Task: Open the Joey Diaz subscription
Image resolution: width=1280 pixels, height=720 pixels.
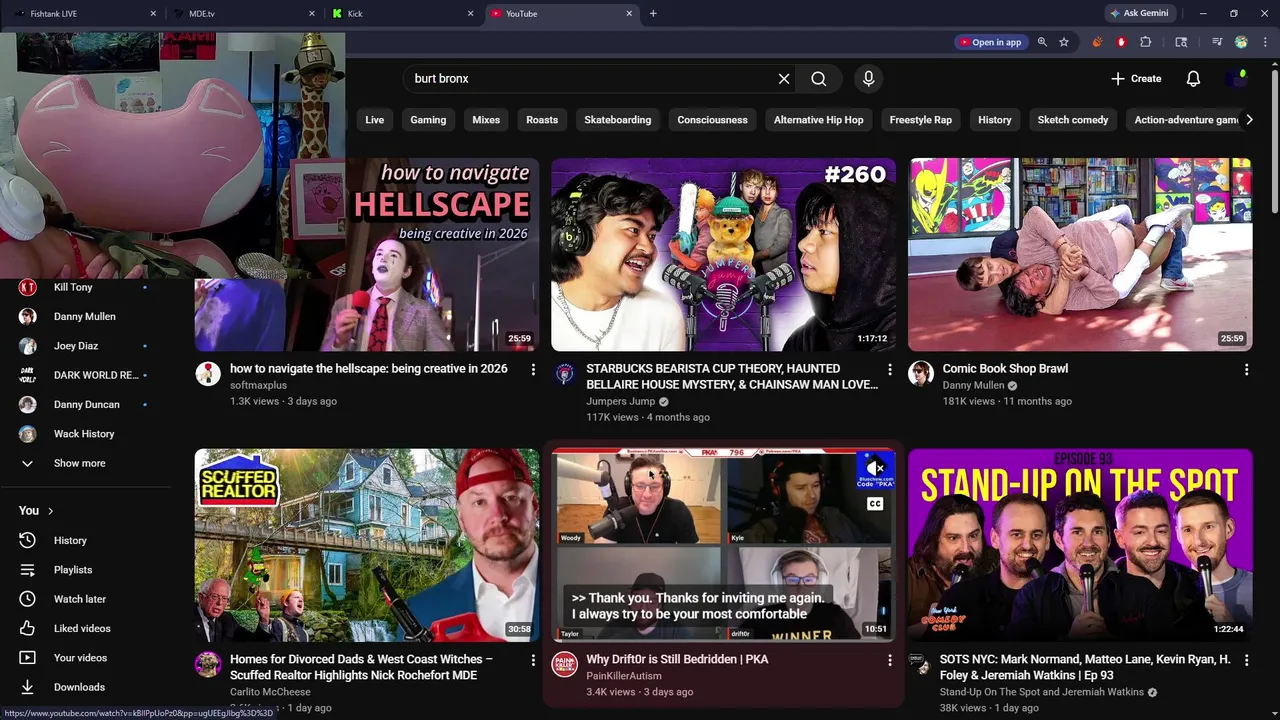Action: 86,346
